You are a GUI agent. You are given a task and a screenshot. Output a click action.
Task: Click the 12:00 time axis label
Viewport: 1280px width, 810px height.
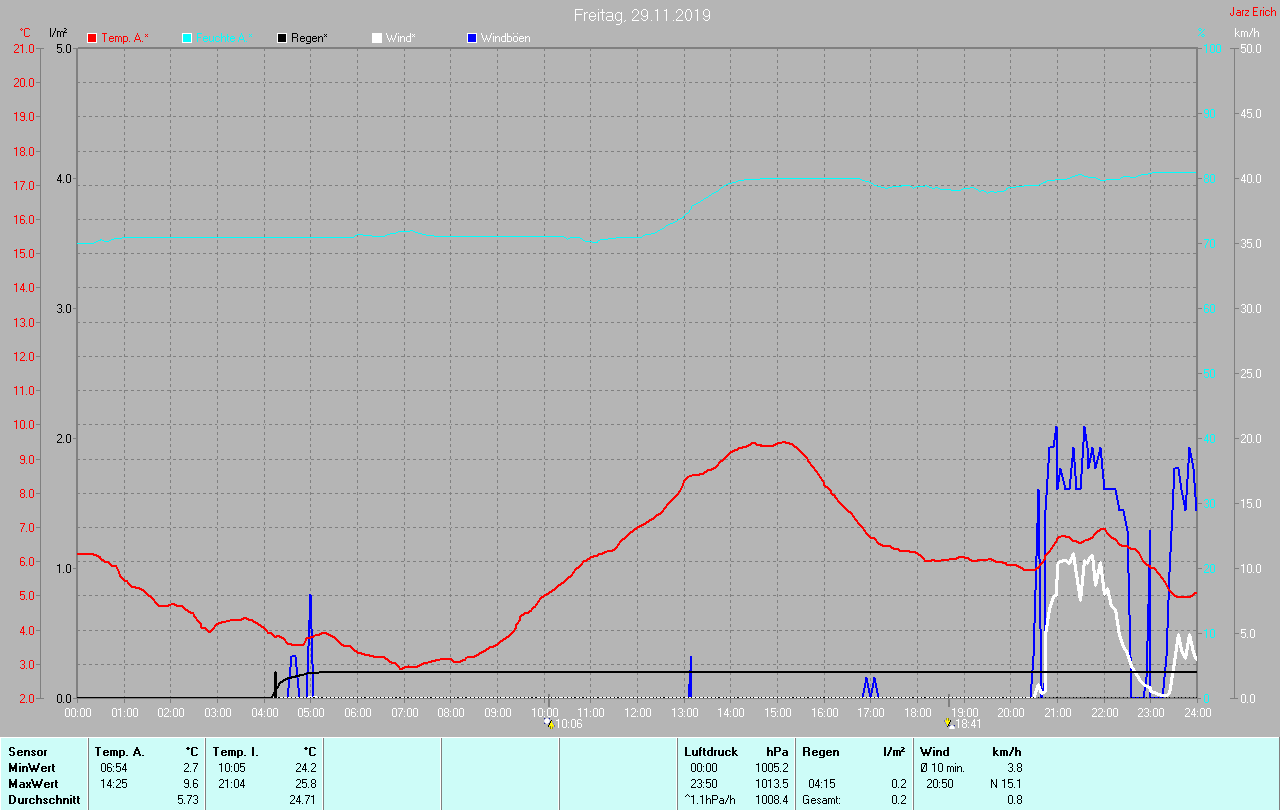(x=637, y=712)
